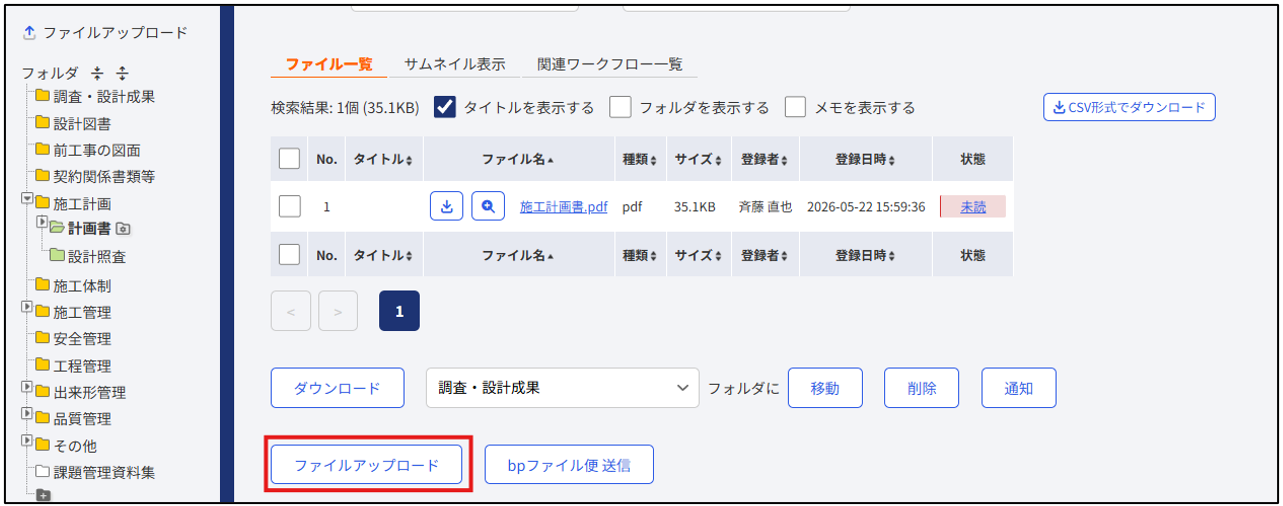Click the ファイルアップロード button below the list
Viewport: 1283px width, 506px height.
367,465
